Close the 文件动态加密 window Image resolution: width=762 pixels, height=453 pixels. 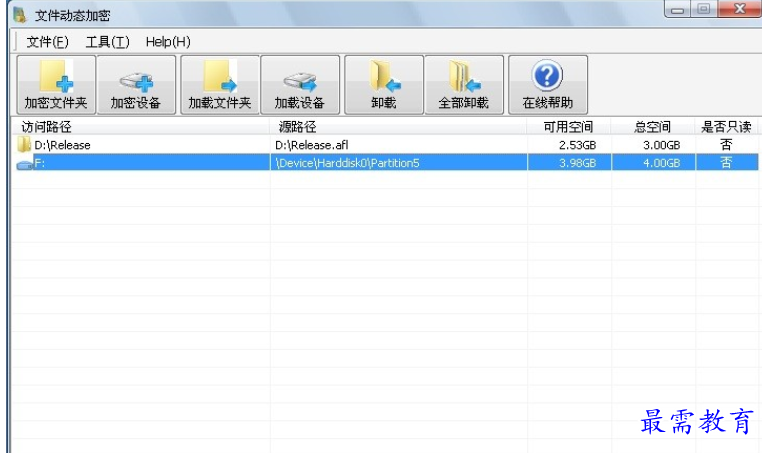[x=739, y=9]
